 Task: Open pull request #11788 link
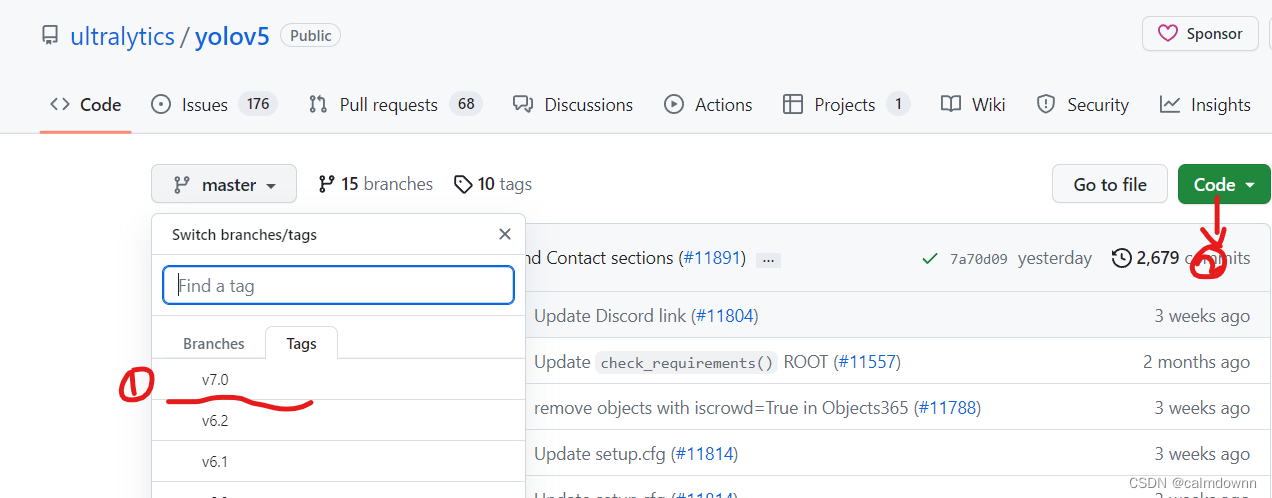tap(946, 408)
